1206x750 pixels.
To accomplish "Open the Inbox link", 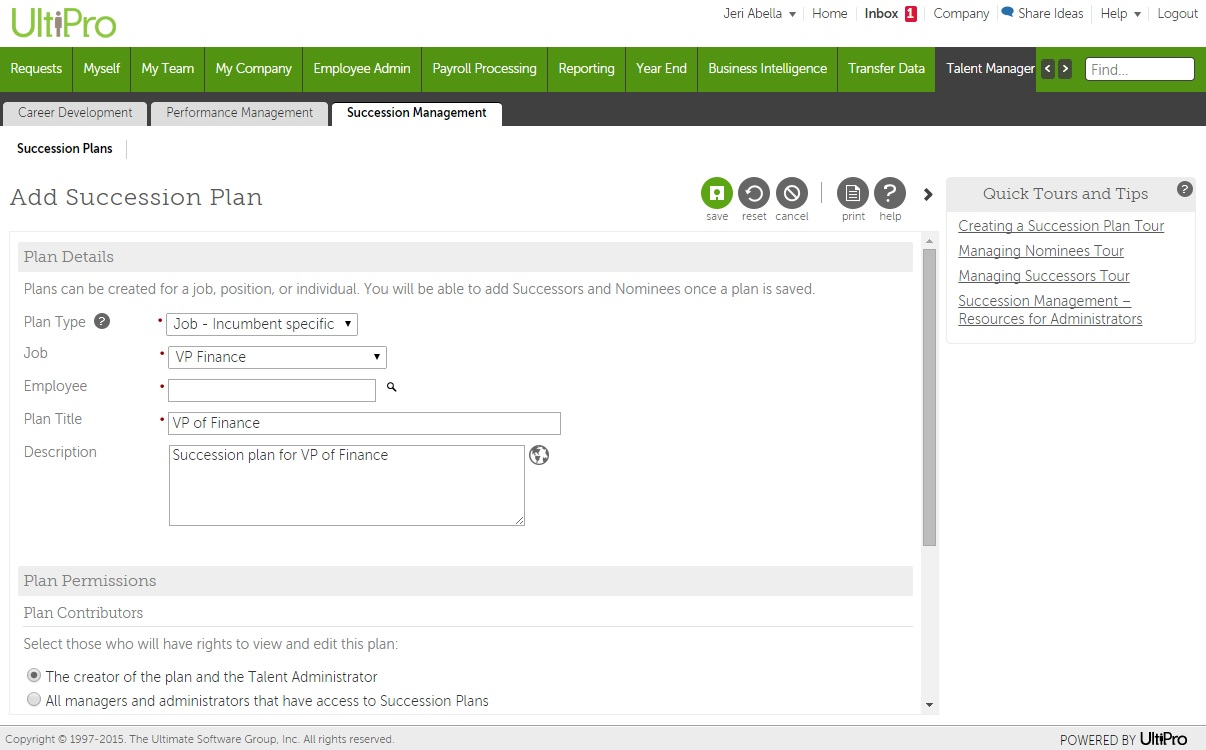I will click(882, 14).
